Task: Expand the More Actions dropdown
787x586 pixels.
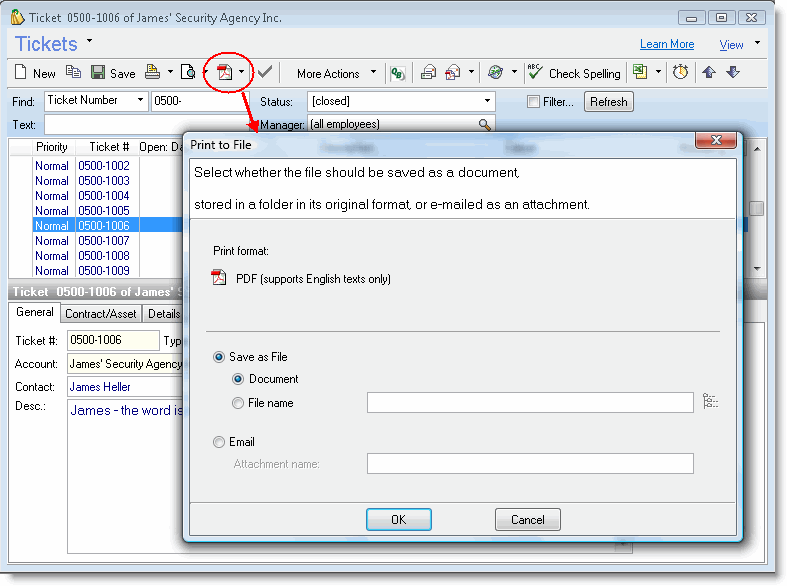Action: click(336, 73)
